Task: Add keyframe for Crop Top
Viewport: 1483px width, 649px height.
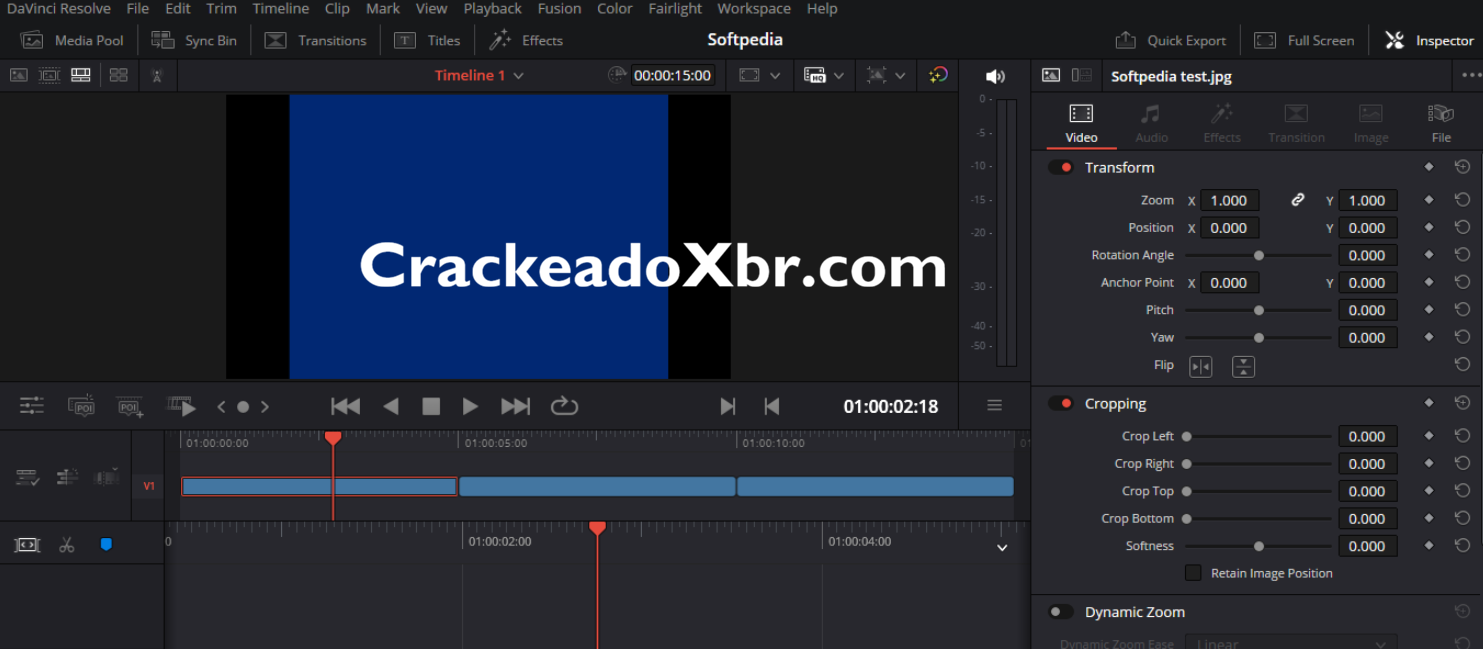Action: 1429,491
